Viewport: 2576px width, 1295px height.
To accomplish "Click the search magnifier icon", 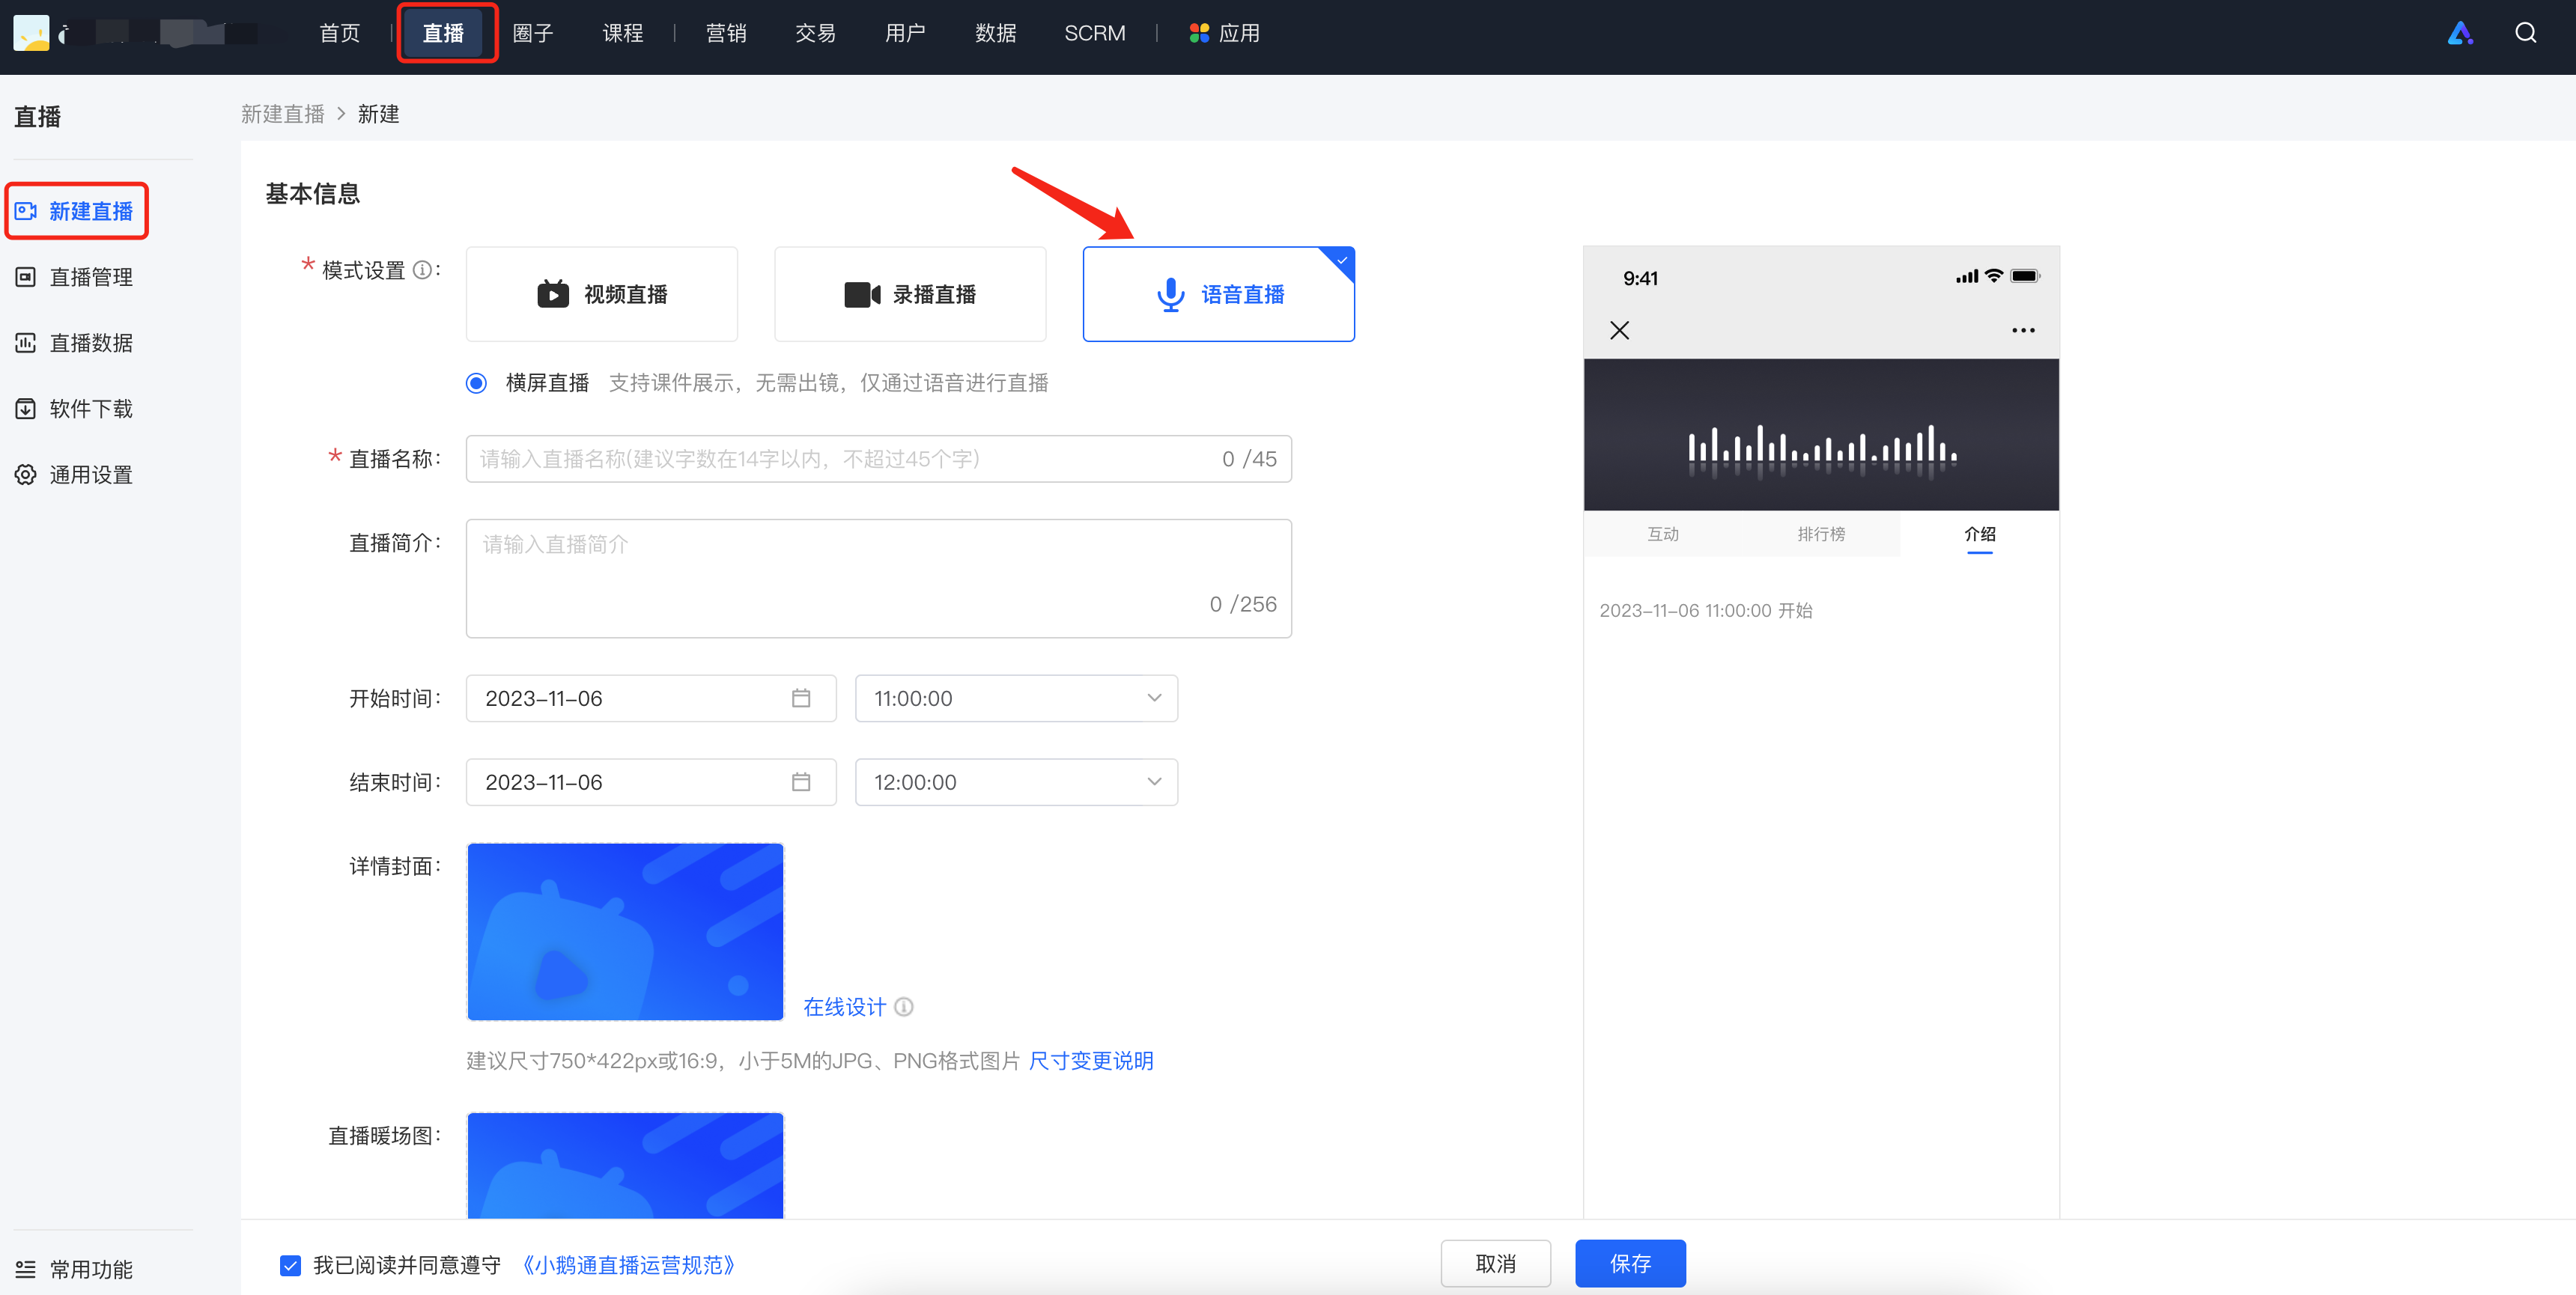I will click(x=2525, y=33).
